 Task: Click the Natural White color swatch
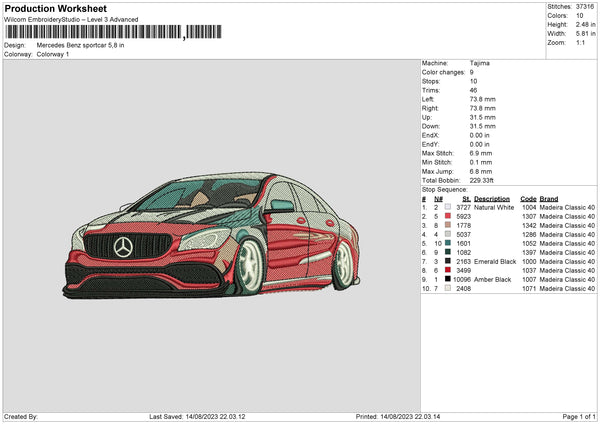coord(448,207)
